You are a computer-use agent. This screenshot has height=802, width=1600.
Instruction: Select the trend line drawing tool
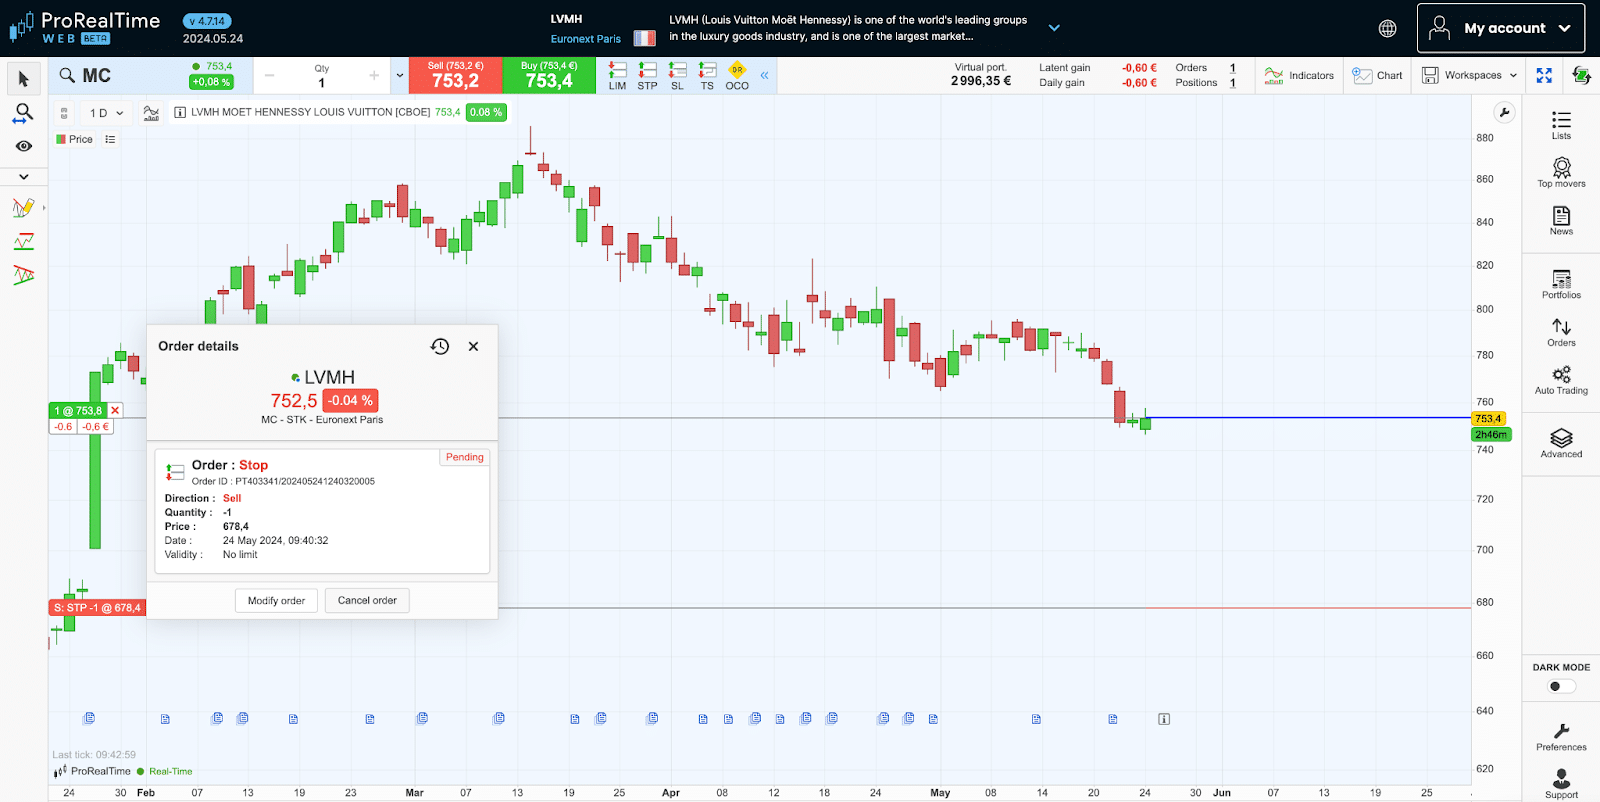(x=24, y=241)
